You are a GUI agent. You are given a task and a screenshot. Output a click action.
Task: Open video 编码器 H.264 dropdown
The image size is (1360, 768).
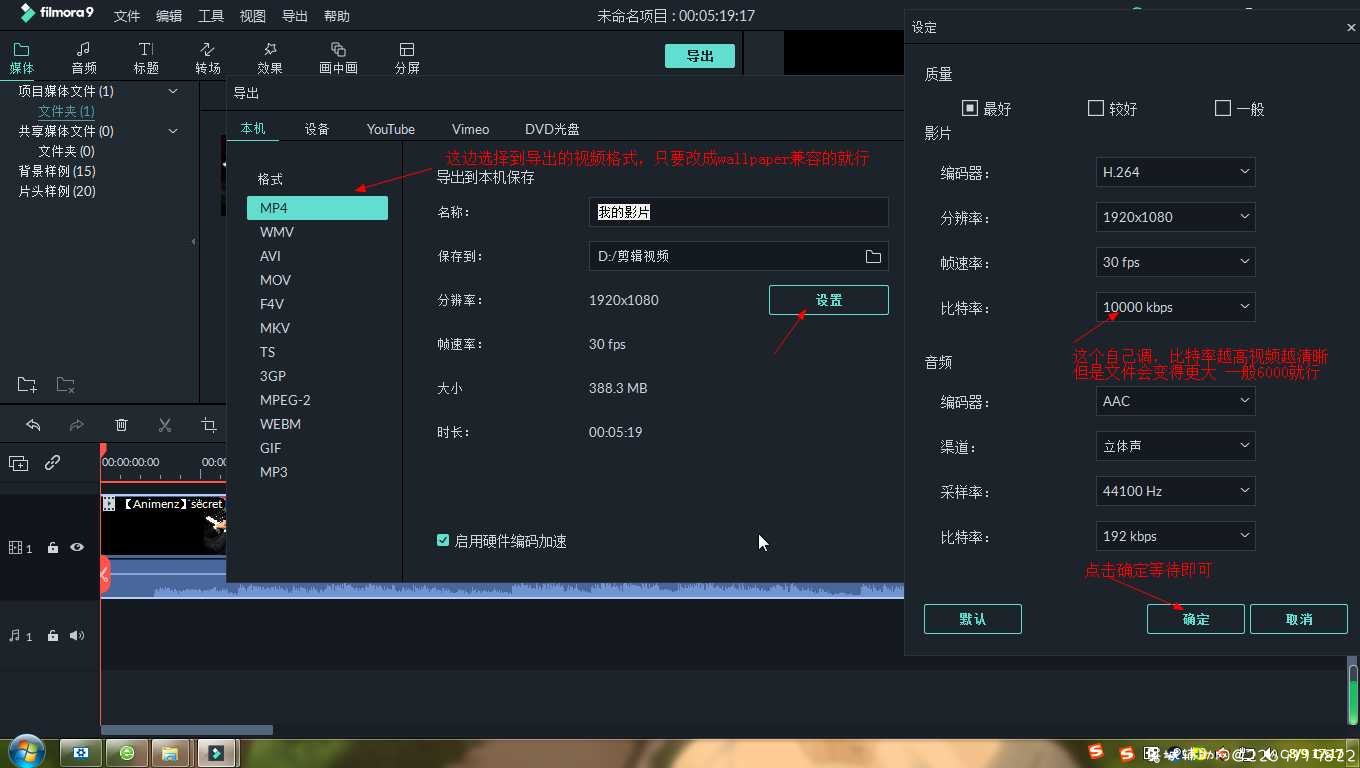[x=1175, y=172]
